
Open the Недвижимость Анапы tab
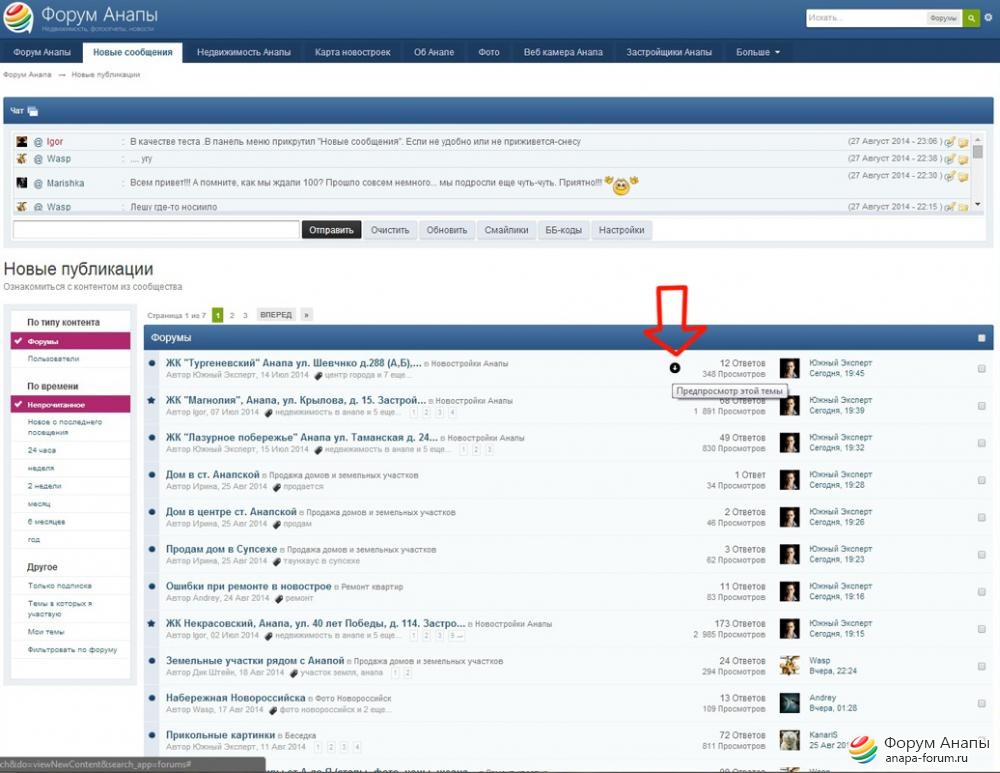(243, 52)
